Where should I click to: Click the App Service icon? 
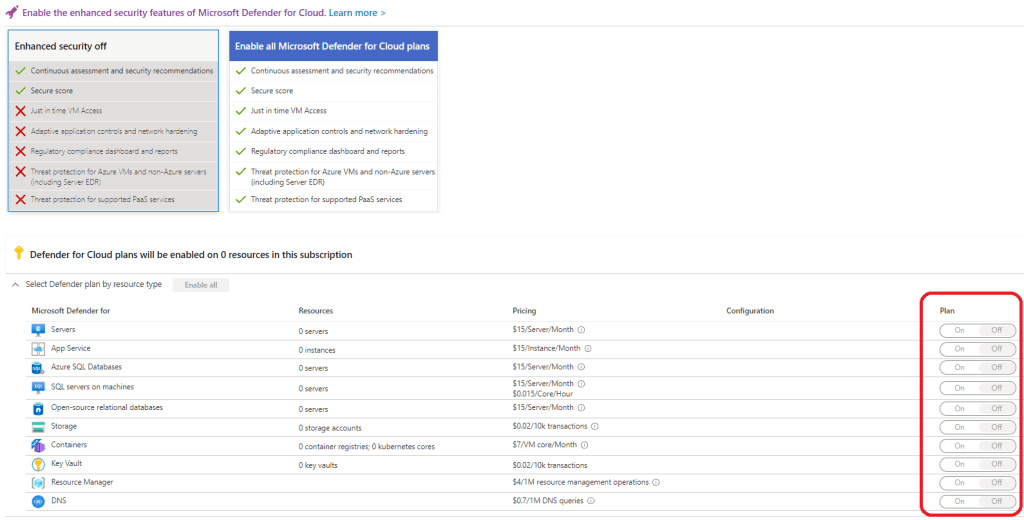pos(38,349)
